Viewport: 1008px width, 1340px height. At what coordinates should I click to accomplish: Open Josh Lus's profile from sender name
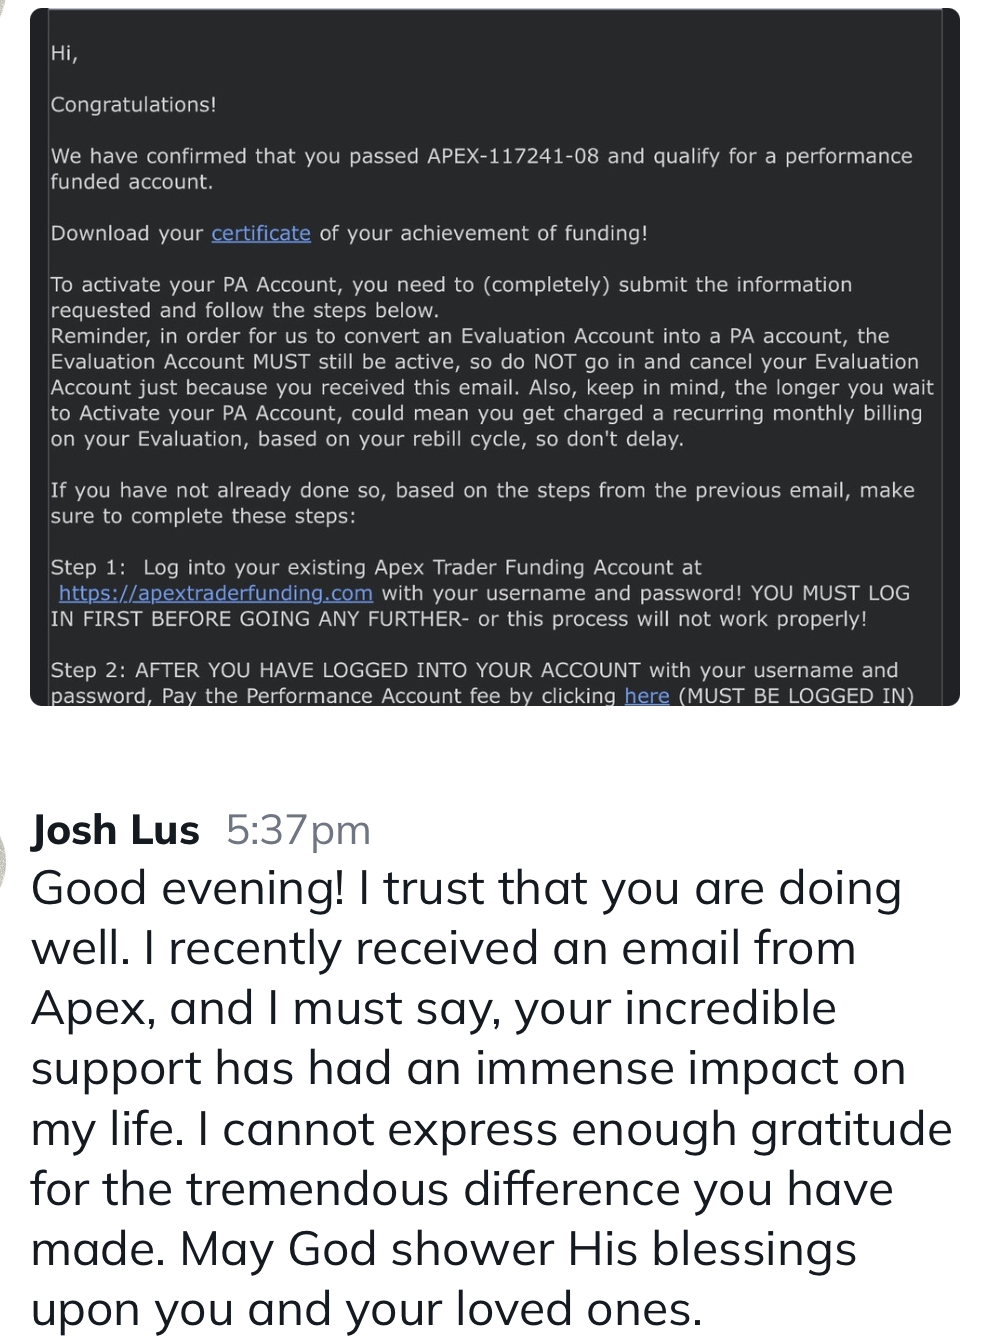click(x=115, y=830)
